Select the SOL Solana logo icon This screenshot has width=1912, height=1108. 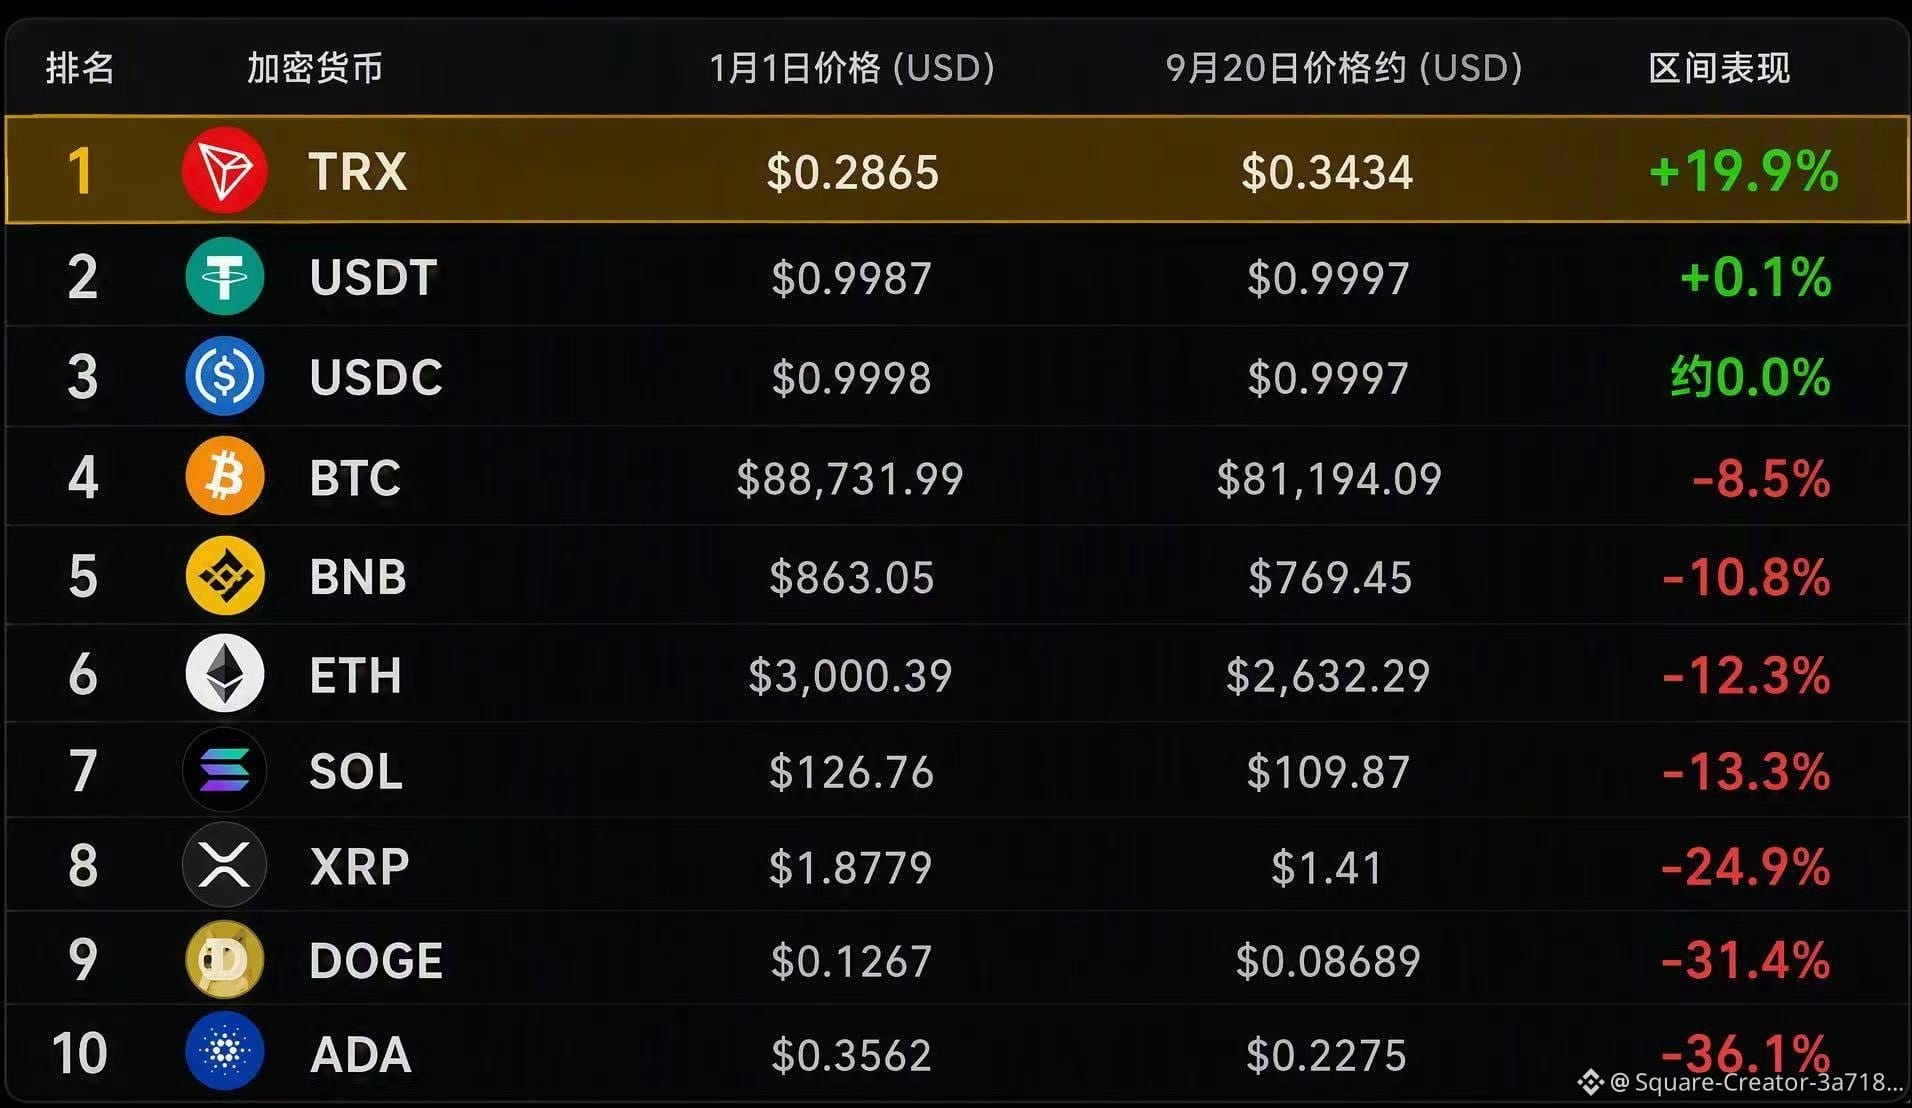(x=225, y=770)
